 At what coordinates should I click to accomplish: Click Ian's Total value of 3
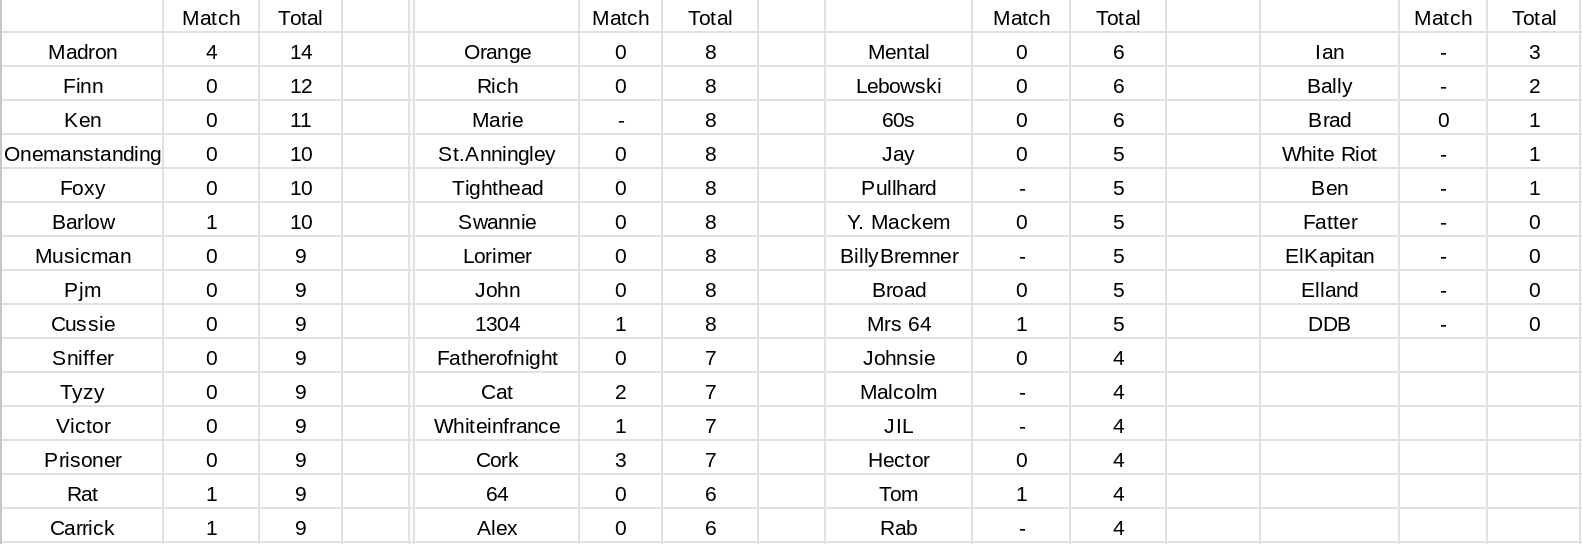[x=1534, y=52]
